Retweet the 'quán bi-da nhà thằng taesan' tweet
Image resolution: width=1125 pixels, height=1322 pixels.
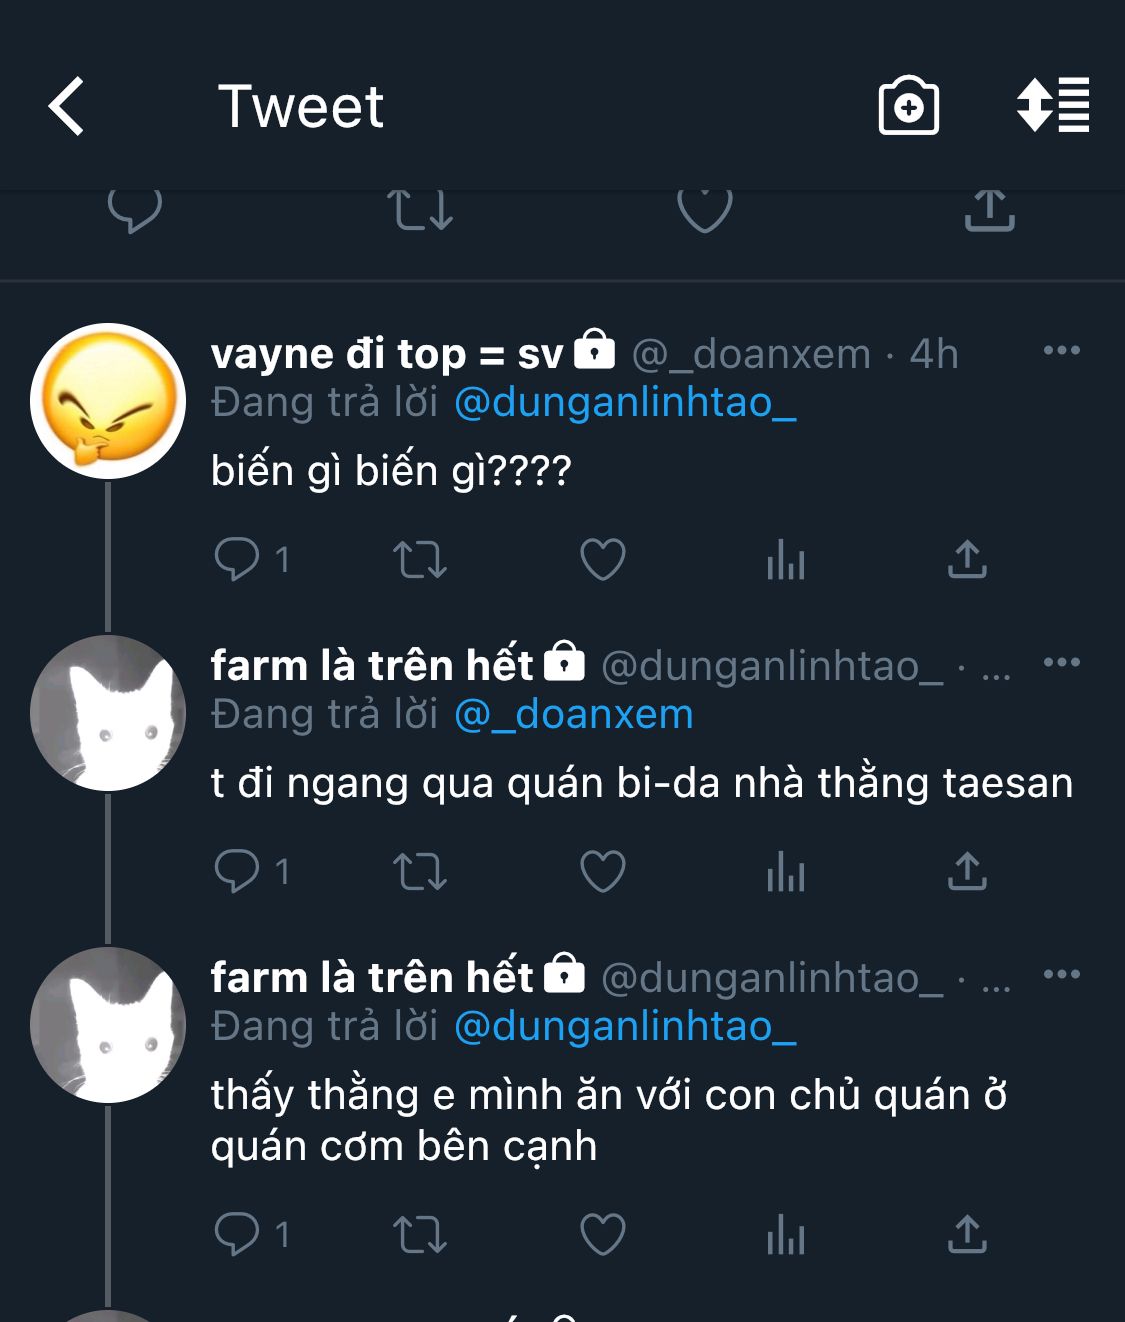pyautogui.click(x=419, y=871)
